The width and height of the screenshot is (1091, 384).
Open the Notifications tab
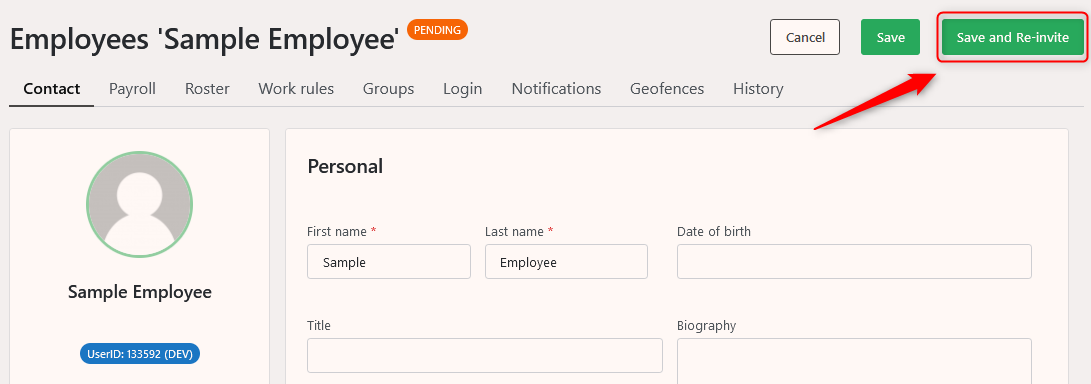[556, 89]
